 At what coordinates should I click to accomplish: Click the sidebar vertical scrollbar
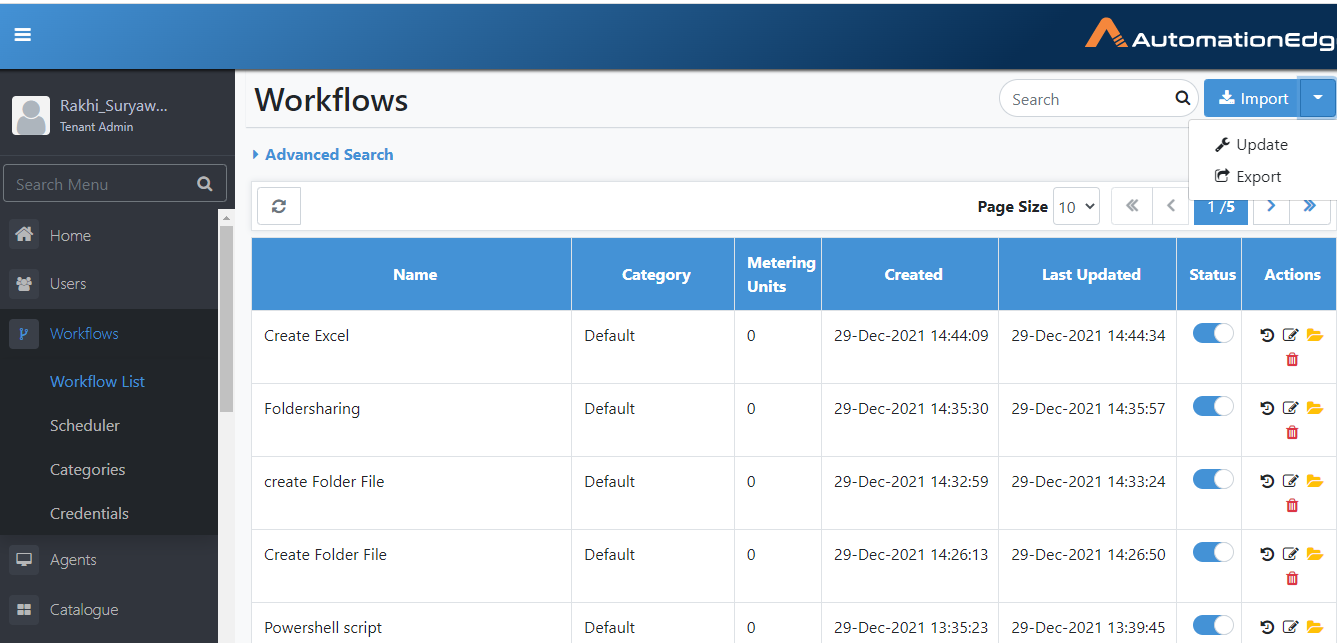pyautogui.click(x=226, y=320)
